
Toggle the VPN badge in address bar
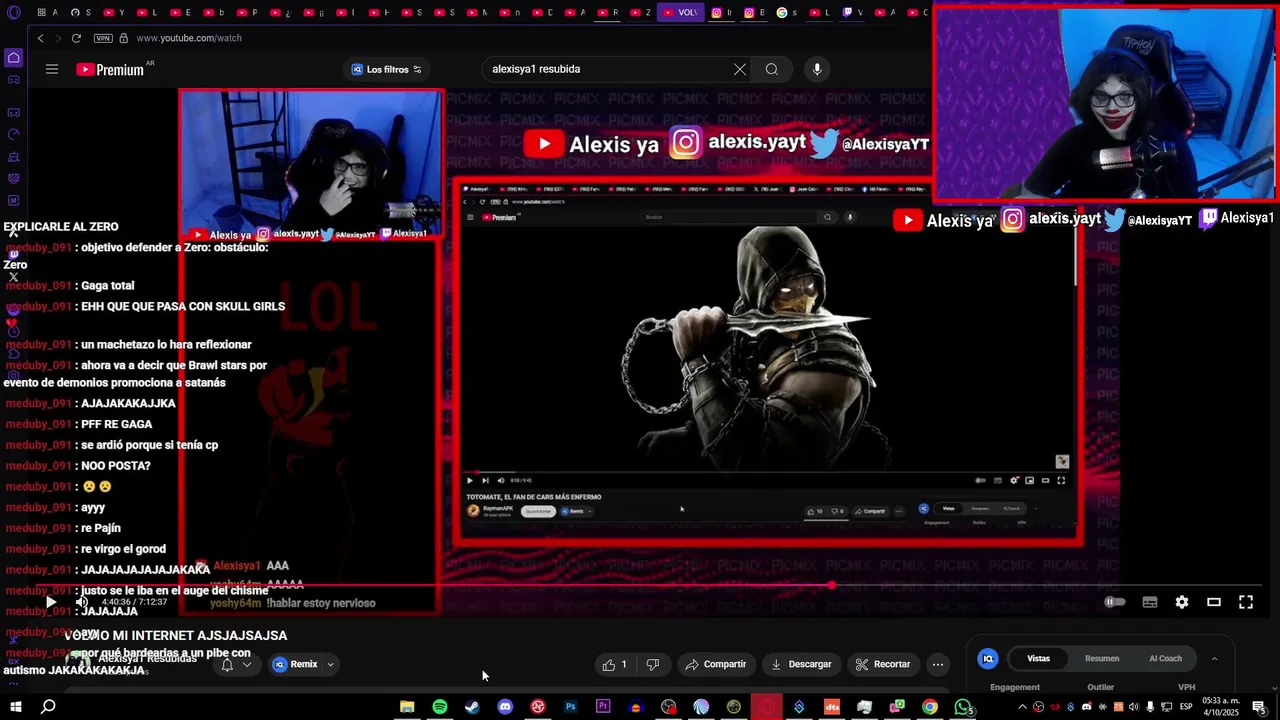click(103, 38)
